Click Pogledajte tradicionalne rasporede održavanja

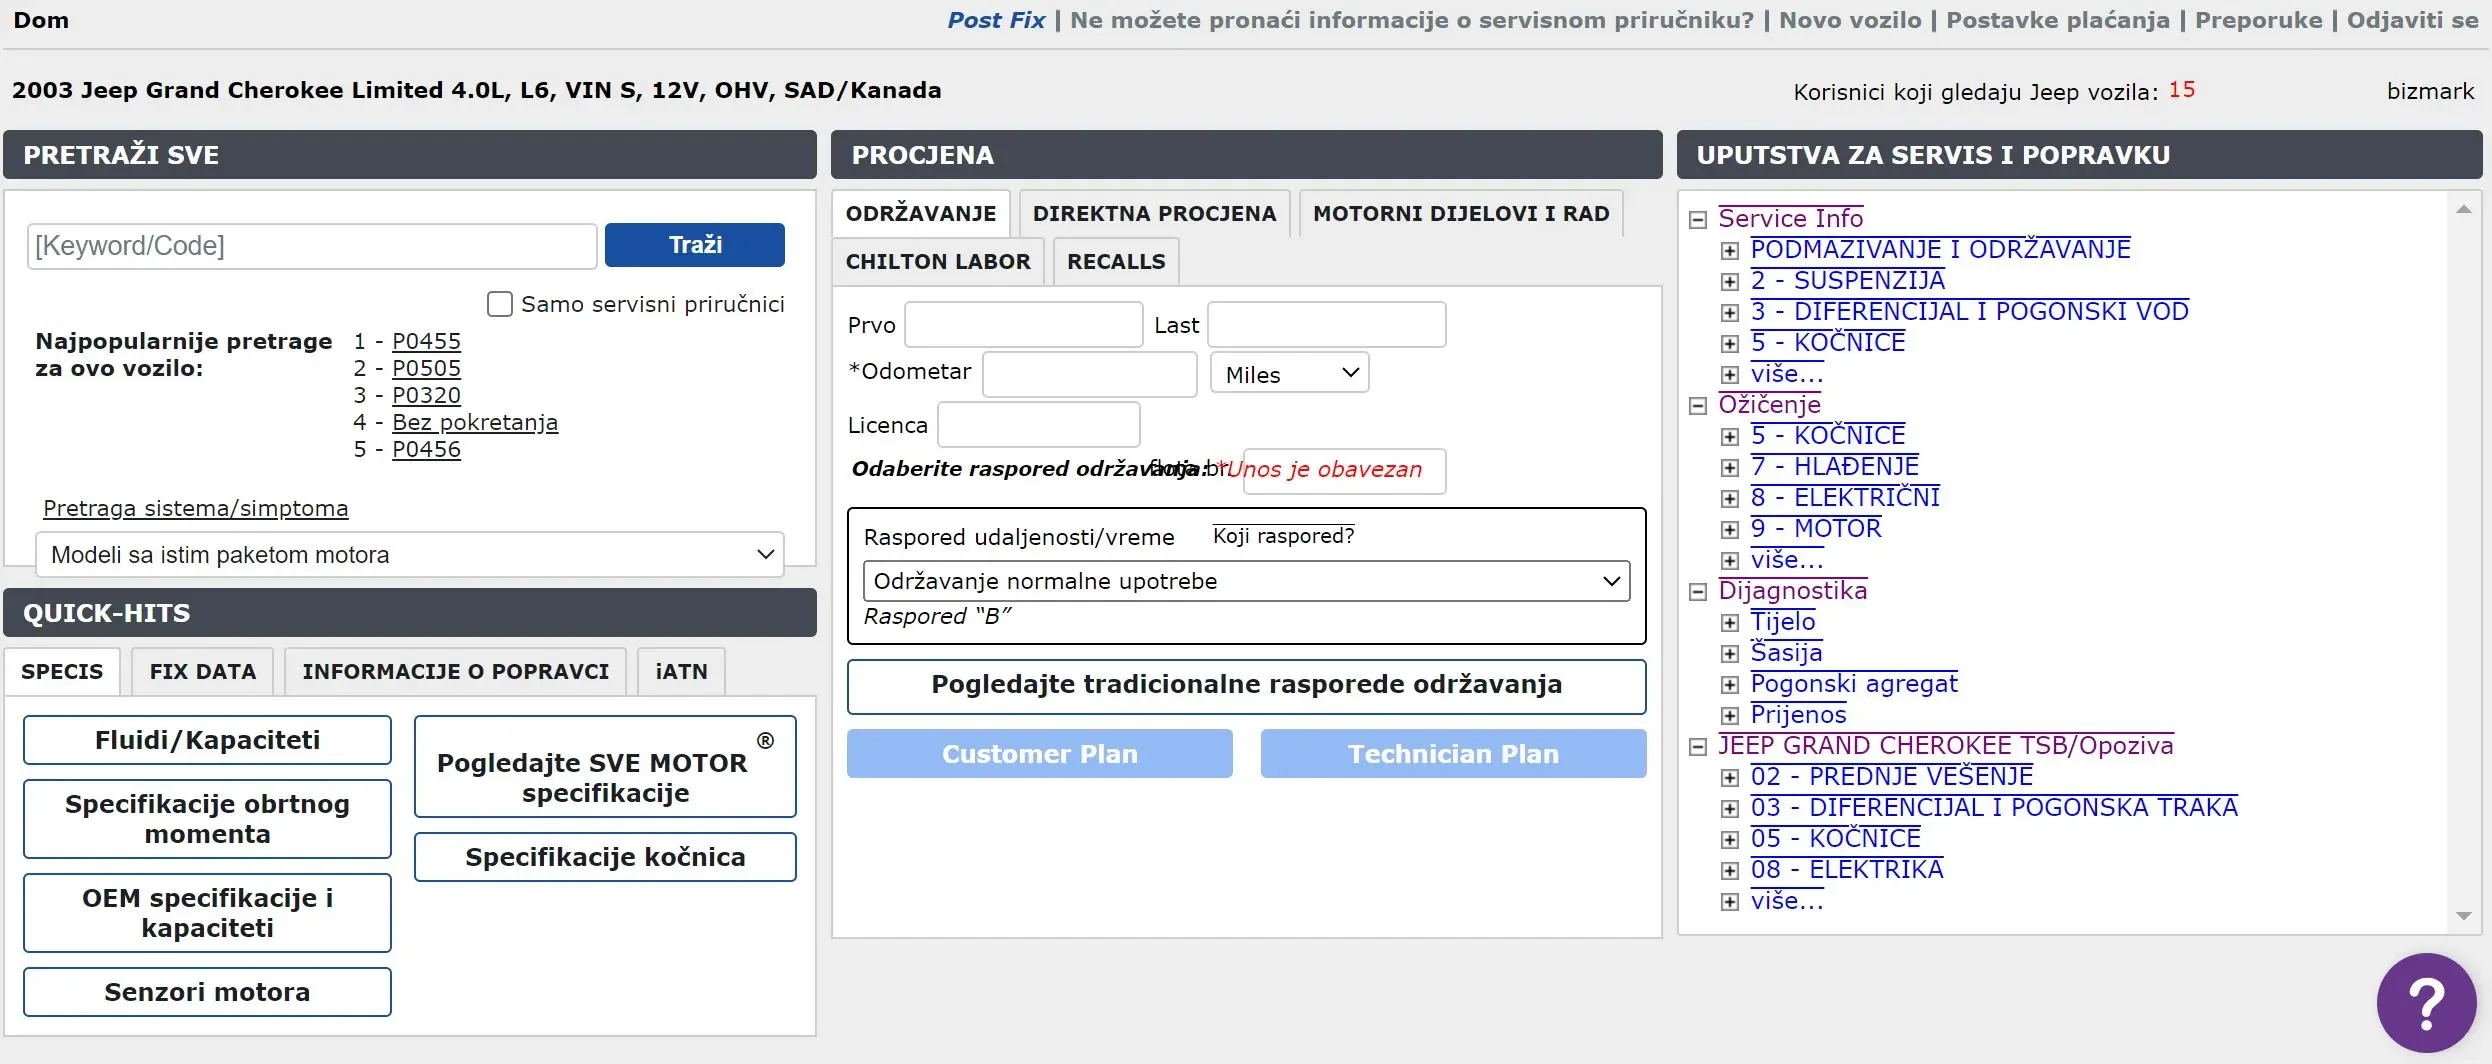pyautogui.click(x=1246, y=686)
